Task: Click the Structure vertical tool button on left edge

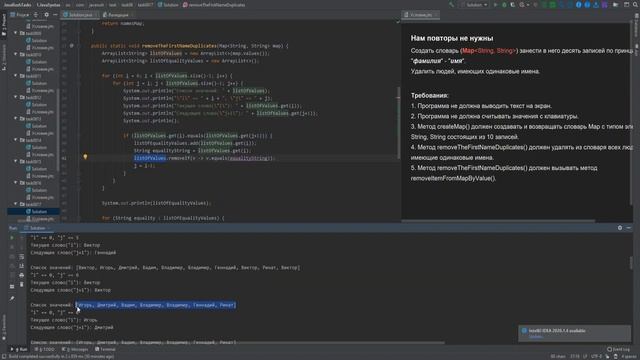Action: click(x=4, y=57)
